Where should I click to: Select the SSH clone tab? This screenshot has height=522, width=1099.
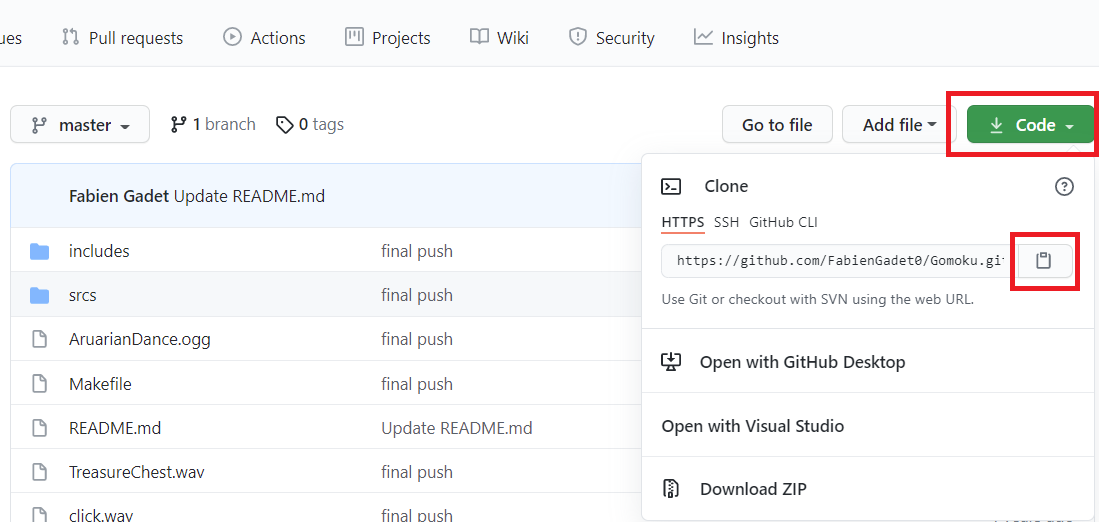click(726, 223)
